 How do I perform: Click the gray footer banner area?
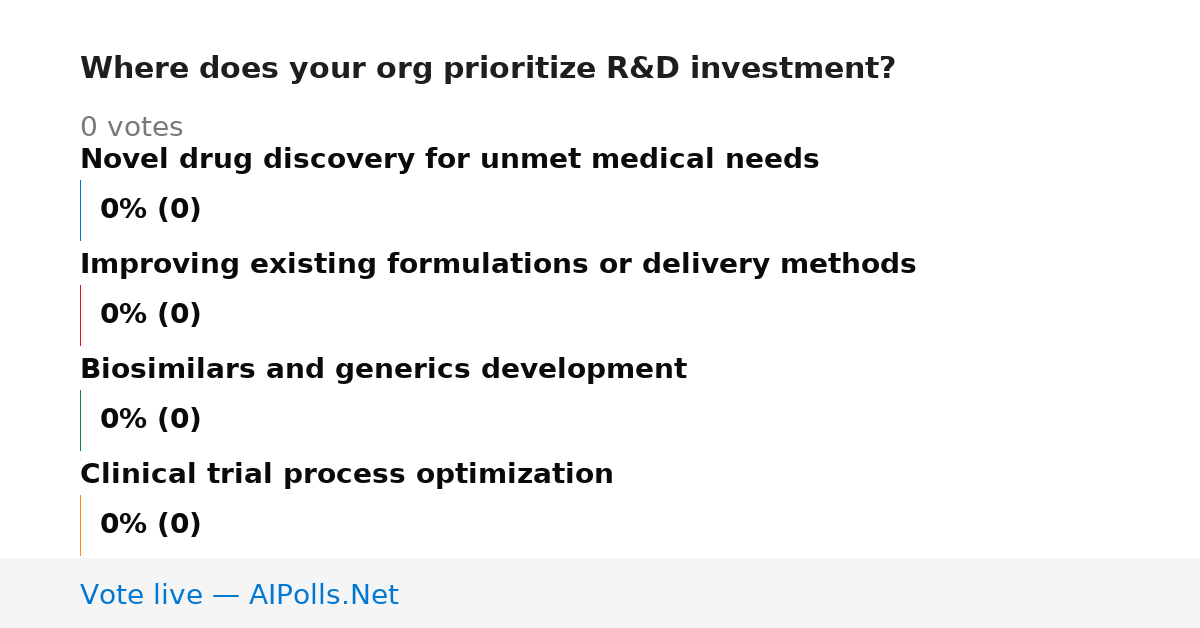click(600, 593)
